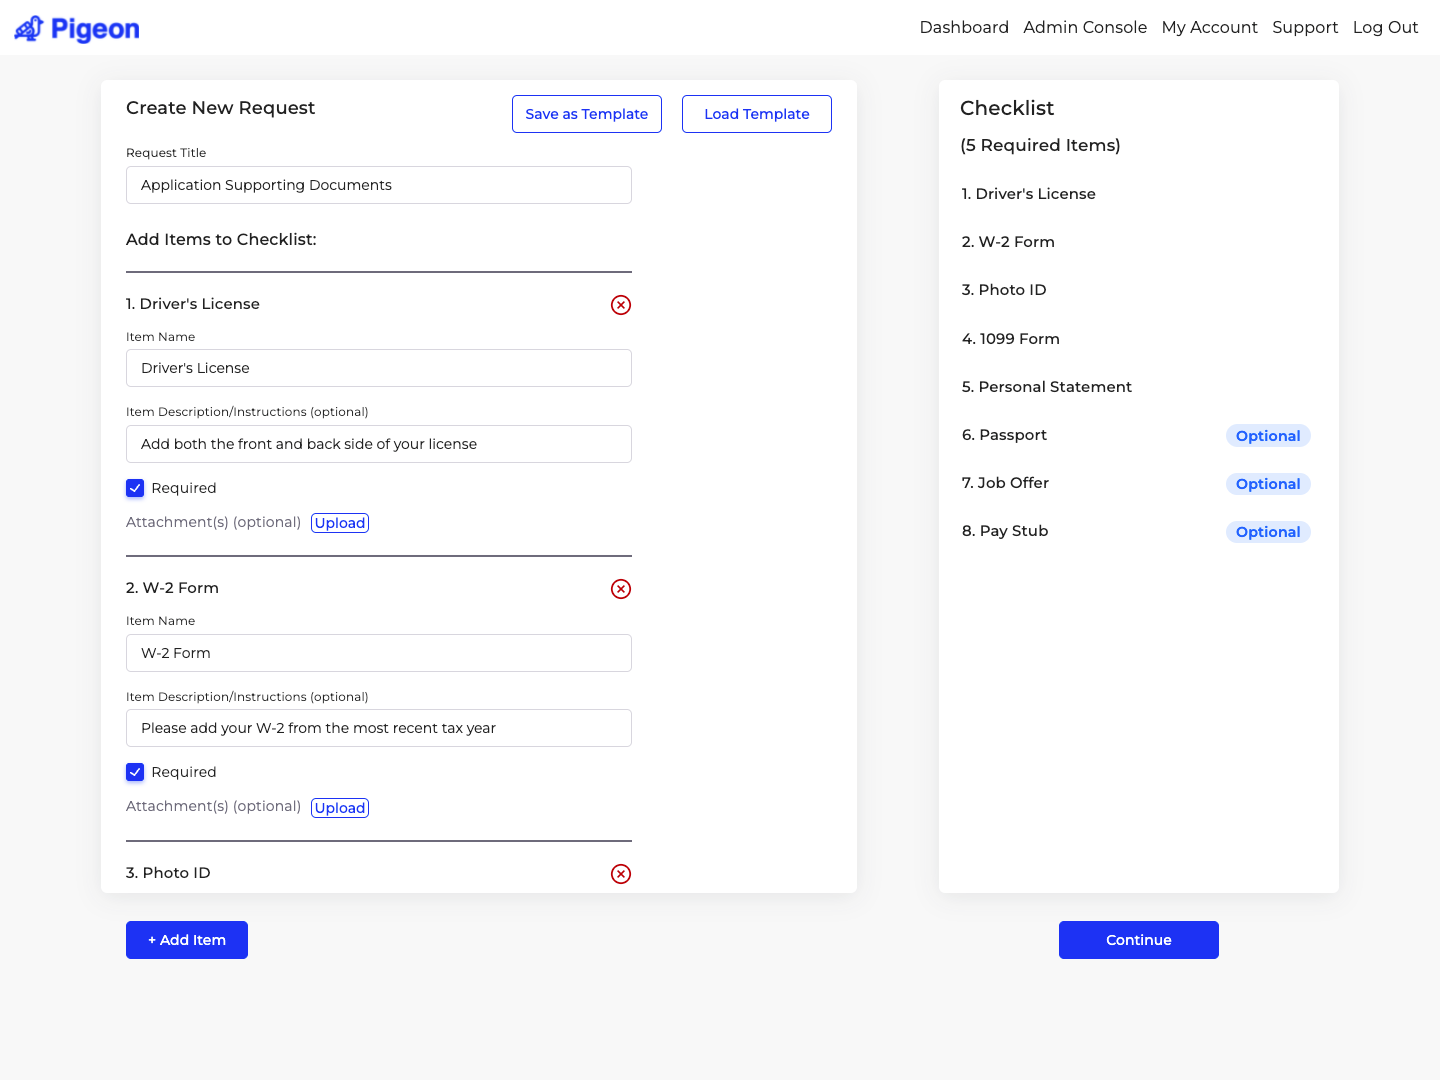Open My Account page
This screenshot has width=1440, height=1080.
coord(1210,27)
